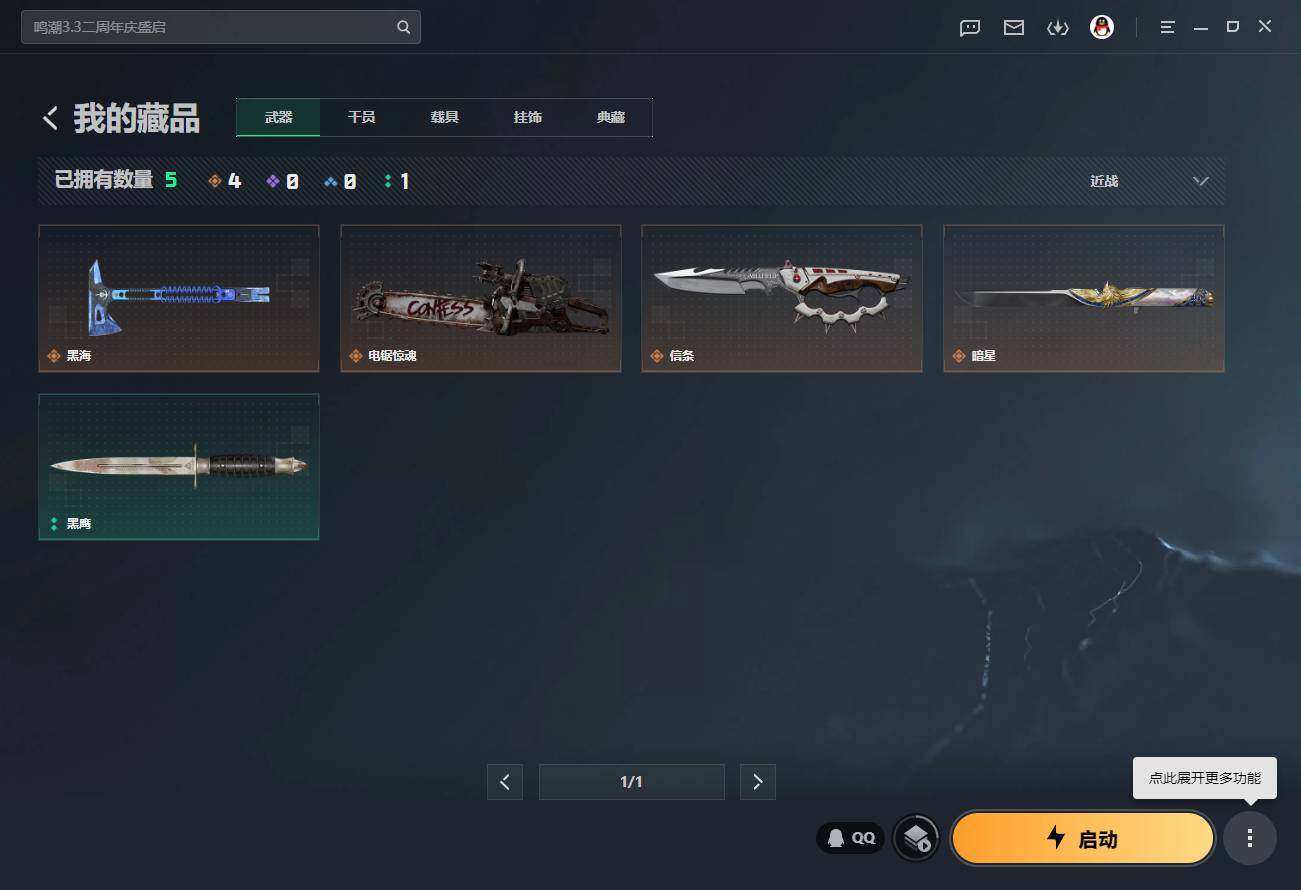Image resolution: width=1301 pixels, height=890 pixels.
Task: Select the 暗星 blade card
Action: [1084, 298]
